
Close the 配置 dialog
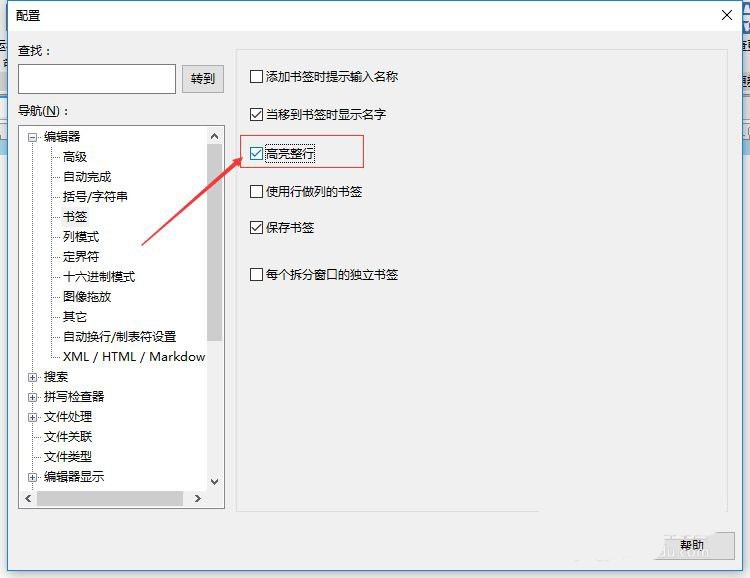pos(727,15)
